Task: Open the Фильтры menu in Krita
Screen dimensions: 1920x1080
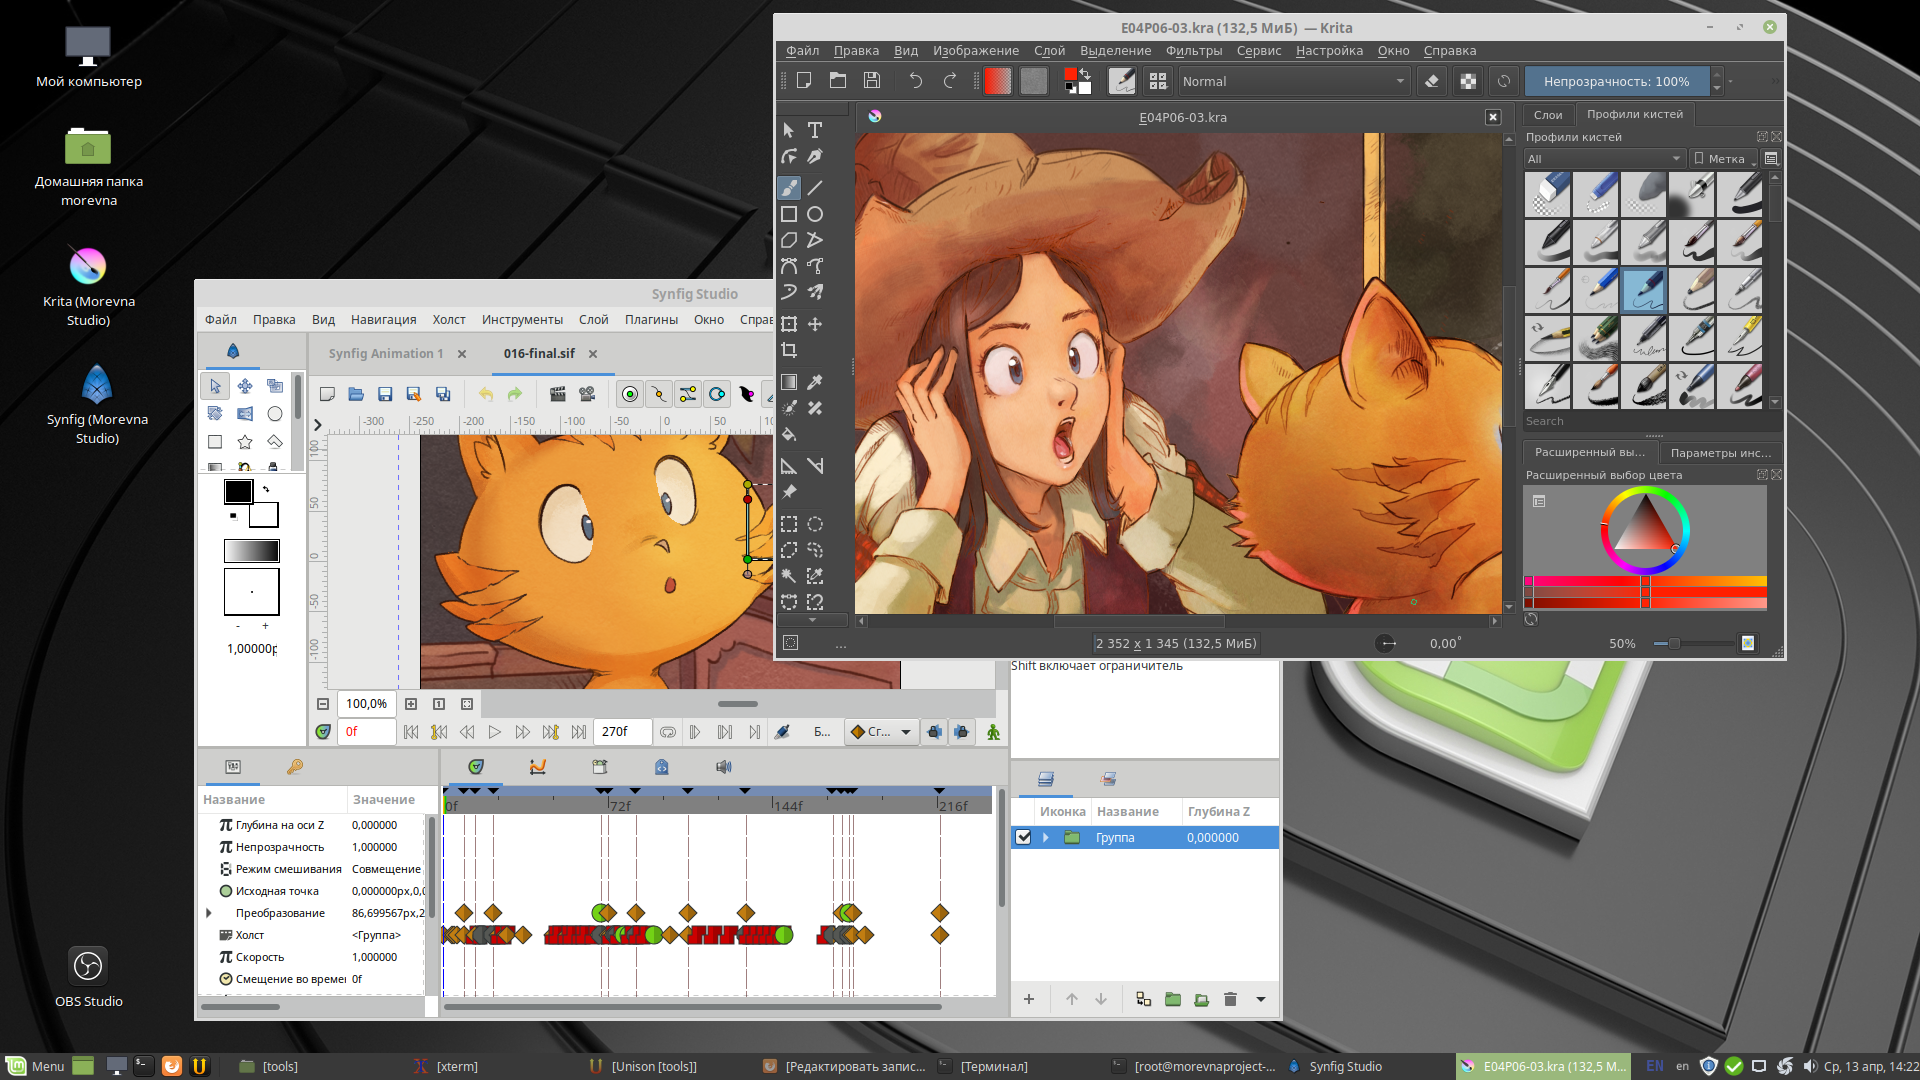Action: (x=1194, y=51)
